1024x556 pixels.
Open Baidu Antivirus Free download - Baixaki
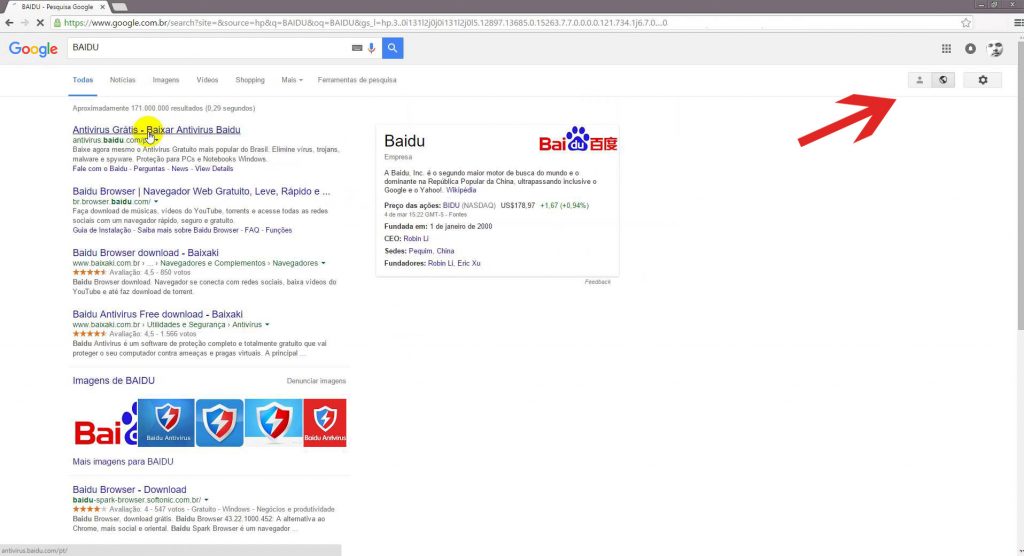[x=157, y=314]
